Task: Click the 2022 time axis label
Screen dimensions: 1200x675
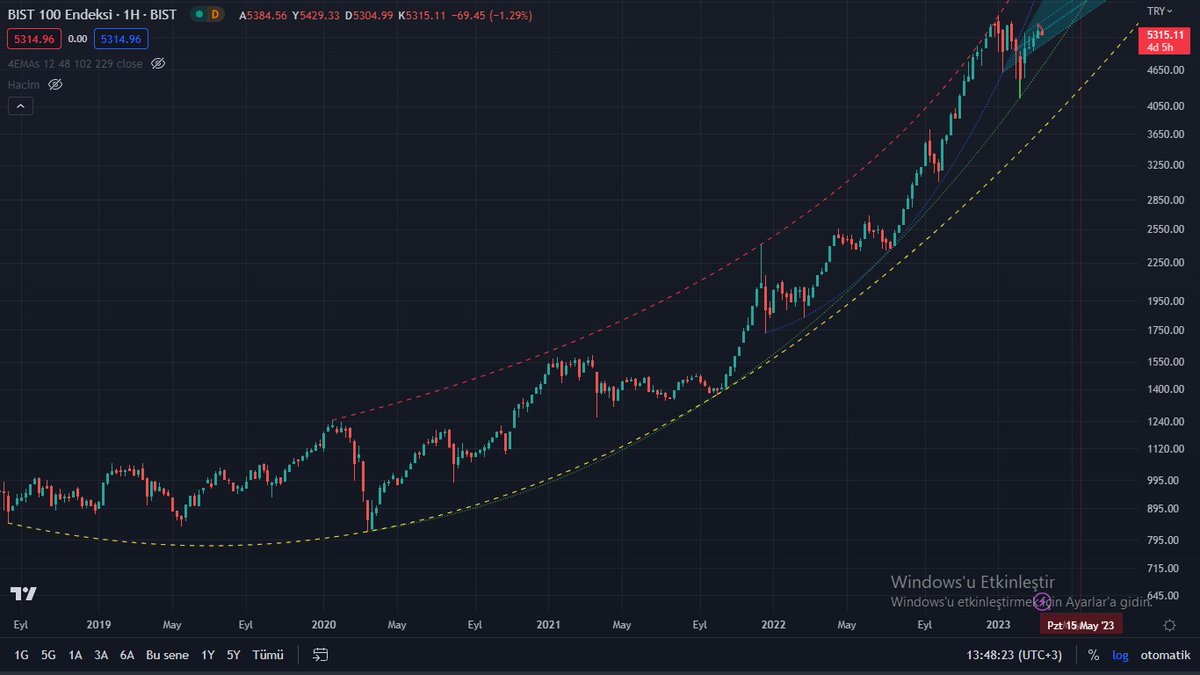Action: click(772, 625)
